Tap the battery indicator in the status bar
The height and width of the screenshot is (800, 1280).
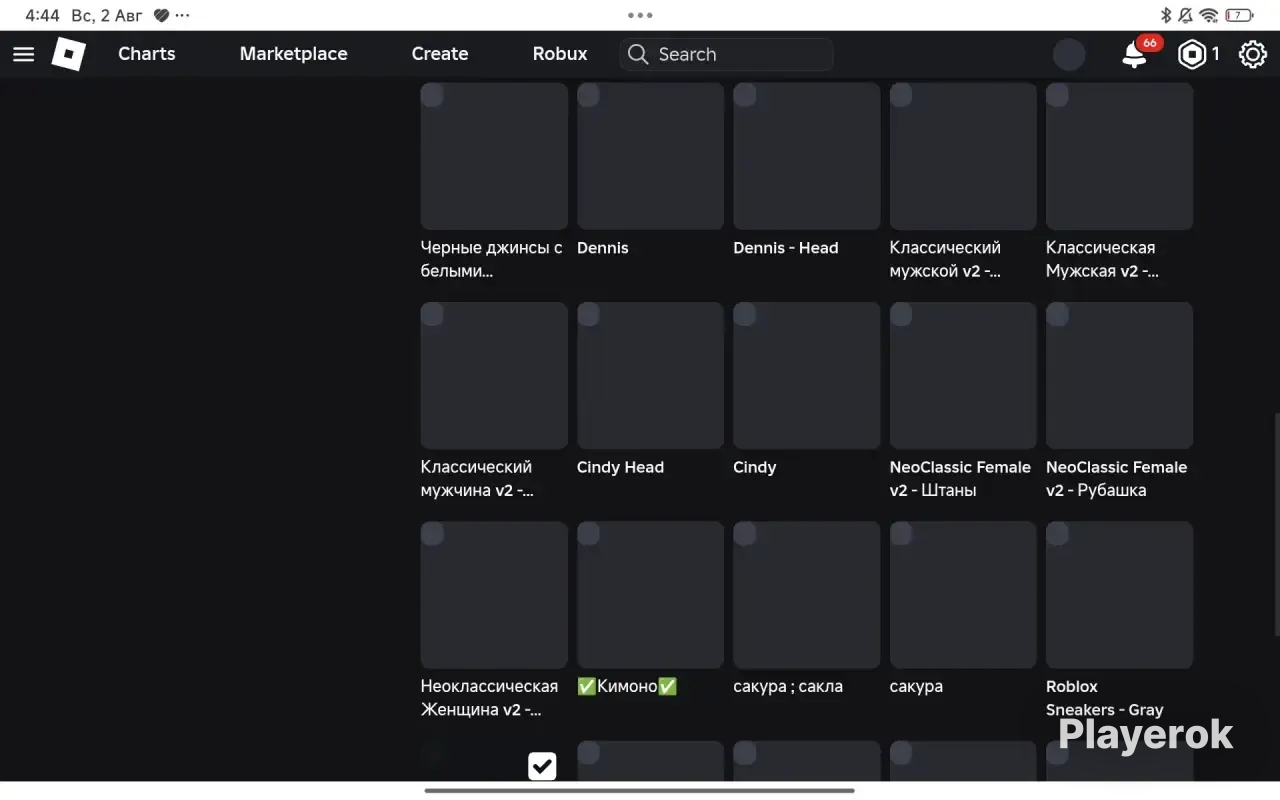pos(1239,15)
